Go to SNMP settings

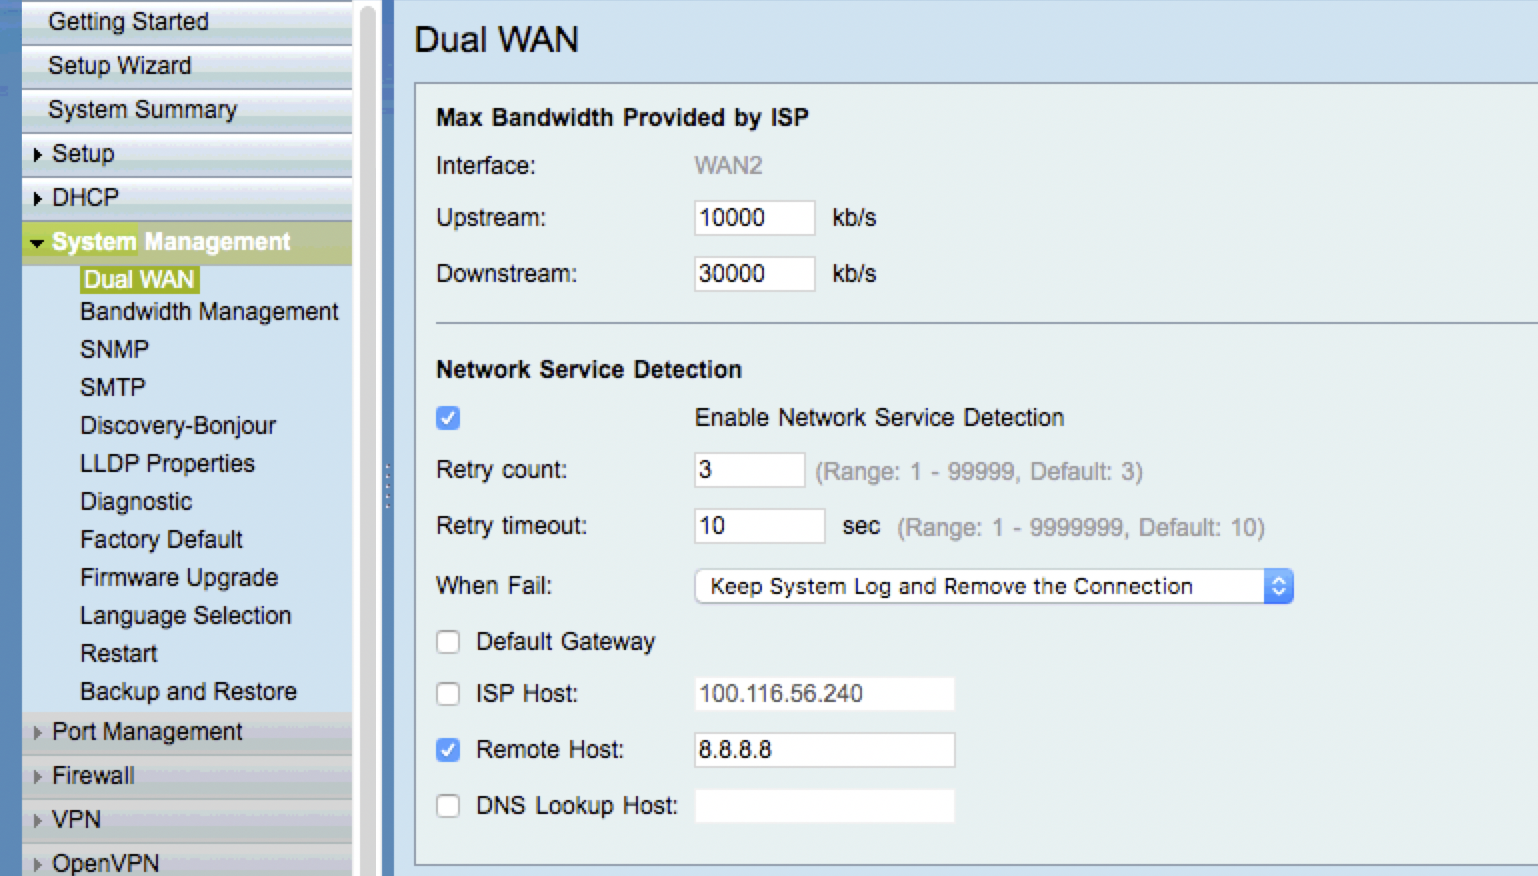point(114,350)
